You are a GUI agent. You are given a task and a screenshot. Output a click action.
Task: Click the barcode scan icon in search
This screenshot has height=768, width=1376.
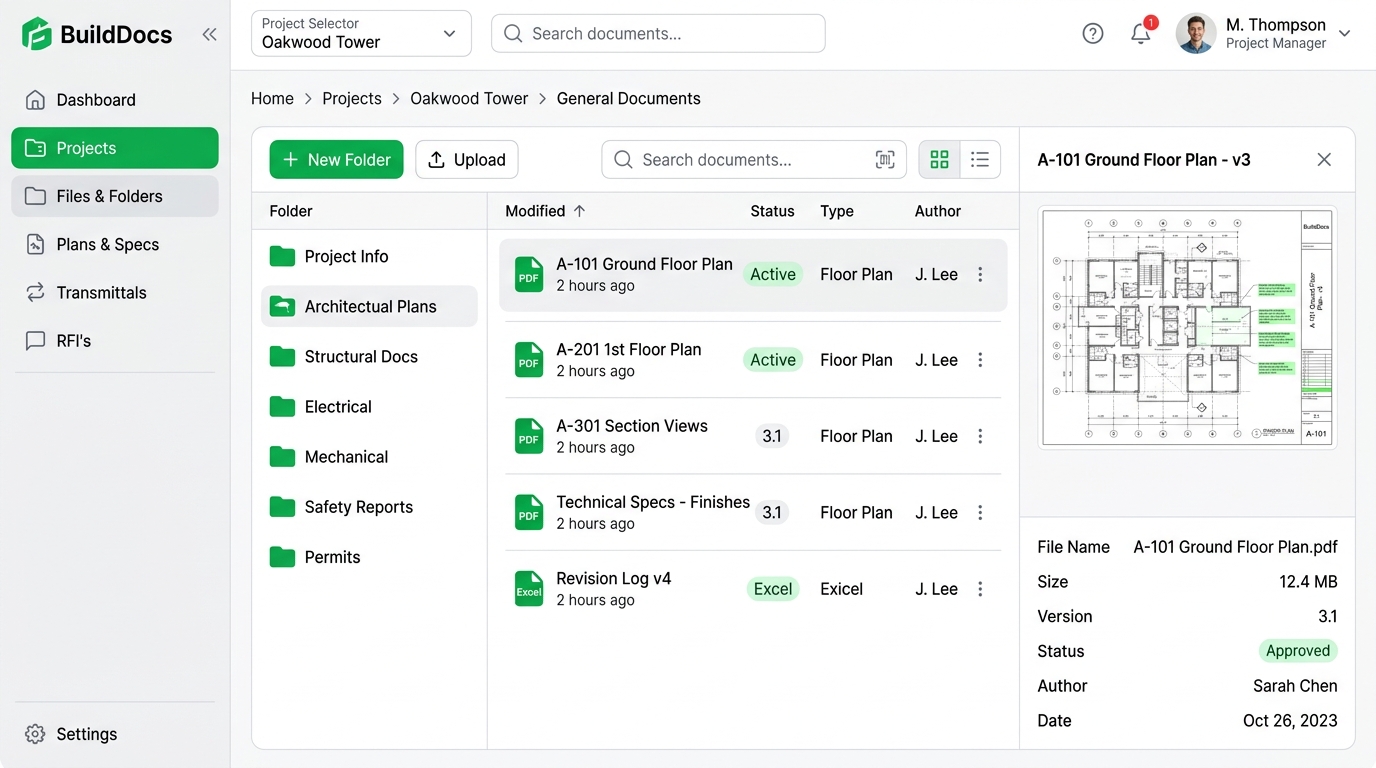pos(884,160)
